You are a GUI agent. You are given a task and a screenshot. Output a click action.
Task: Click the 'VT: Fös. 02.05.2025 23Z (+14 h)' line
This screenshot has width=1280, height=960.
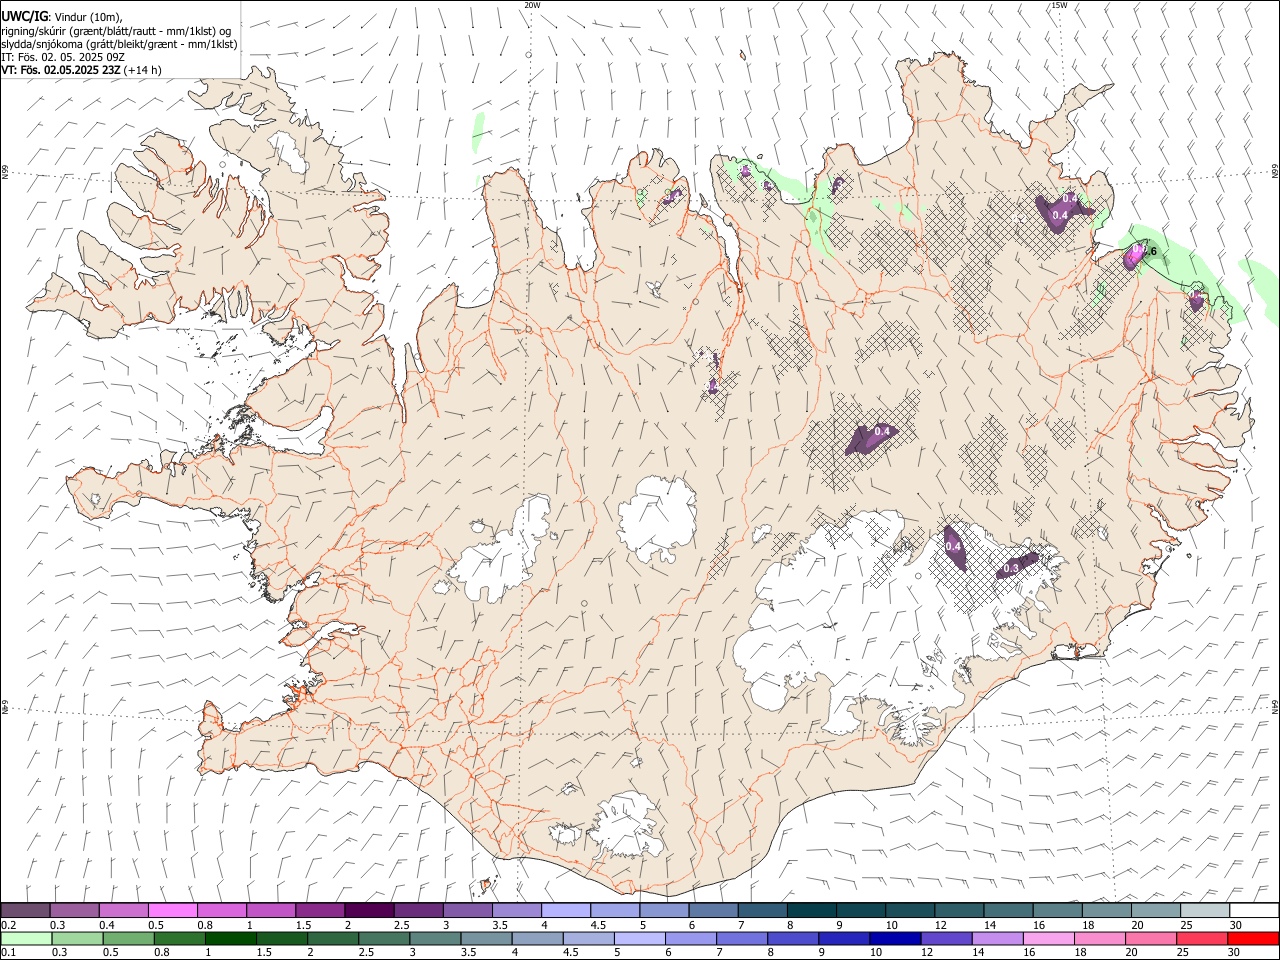(81, 70)
